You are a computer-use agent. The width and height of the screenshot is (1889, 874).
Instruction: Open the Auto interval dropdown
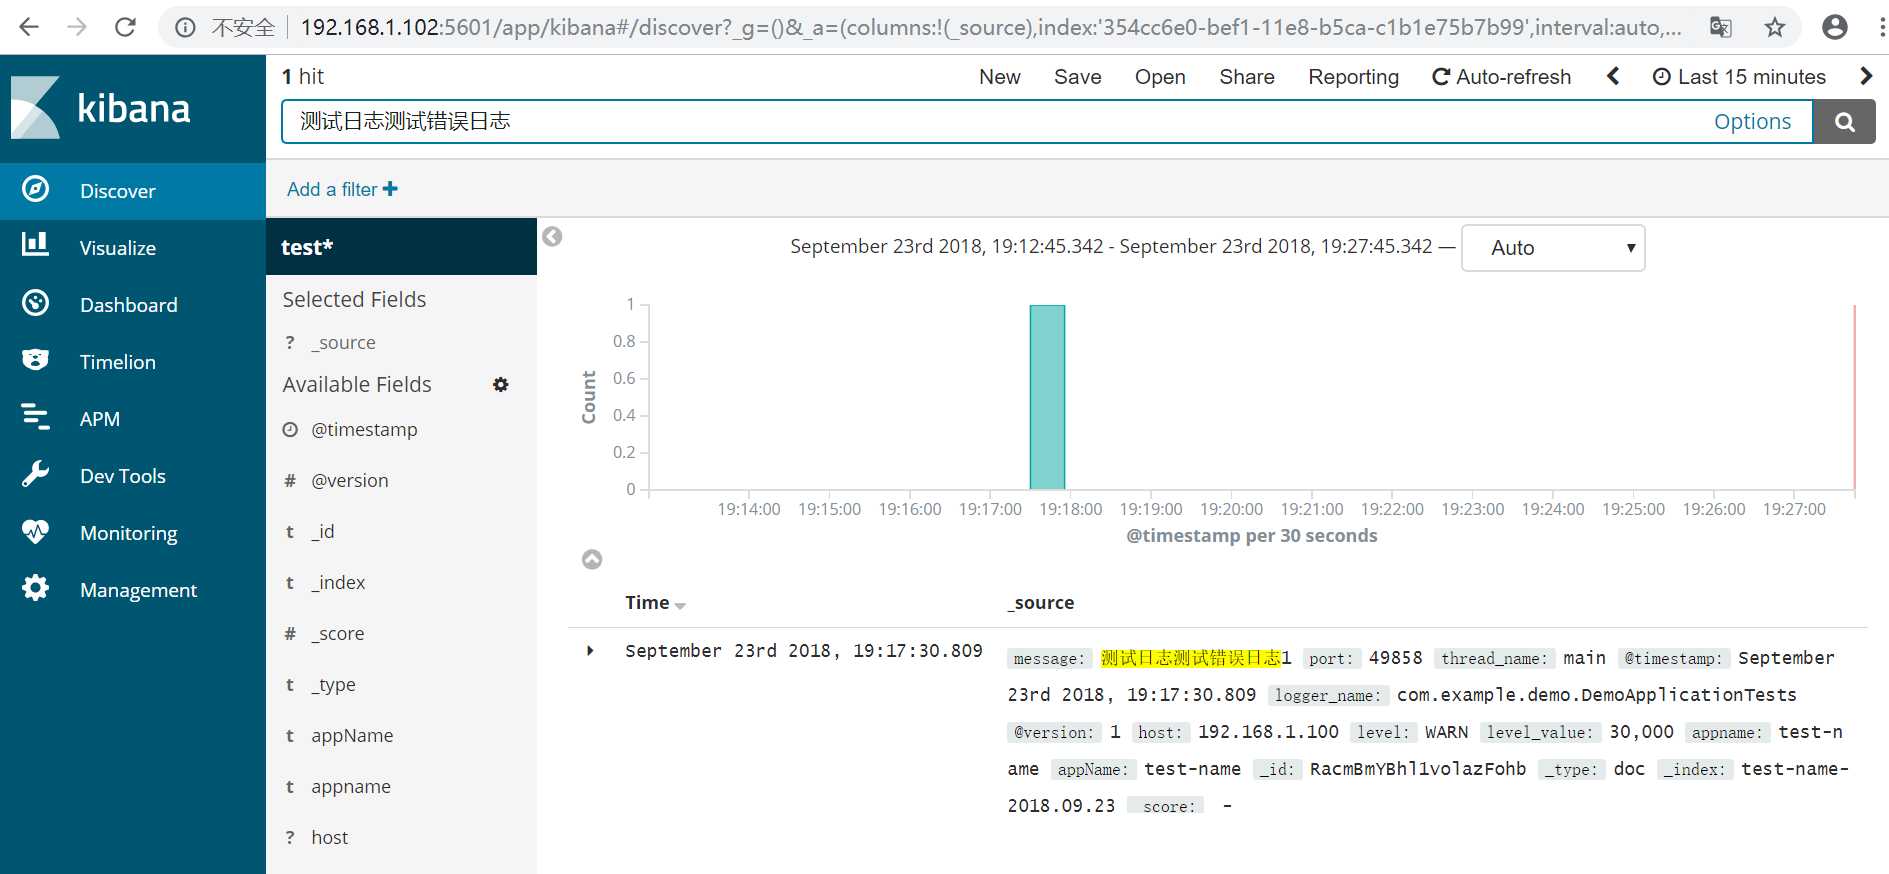pyautogui.click(x=1553, y=248)
